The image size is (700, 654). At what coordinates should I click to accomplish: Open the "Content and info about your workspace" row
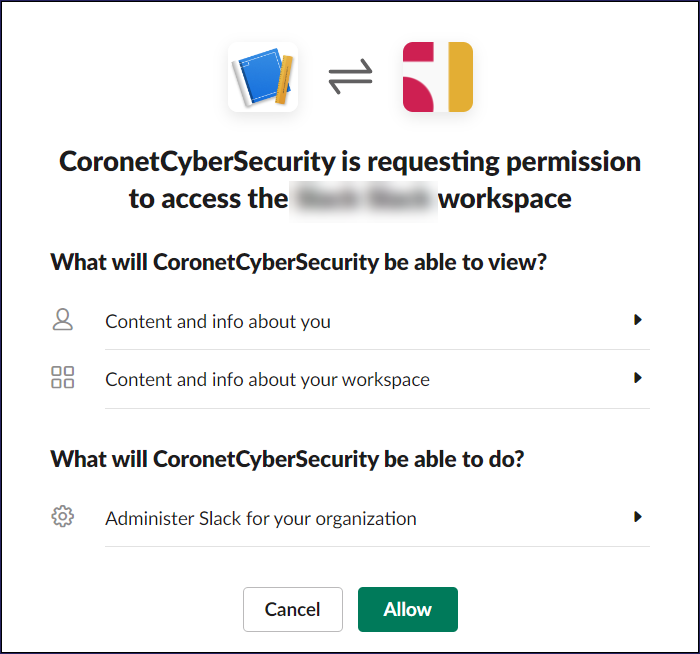tap(267, 379)
